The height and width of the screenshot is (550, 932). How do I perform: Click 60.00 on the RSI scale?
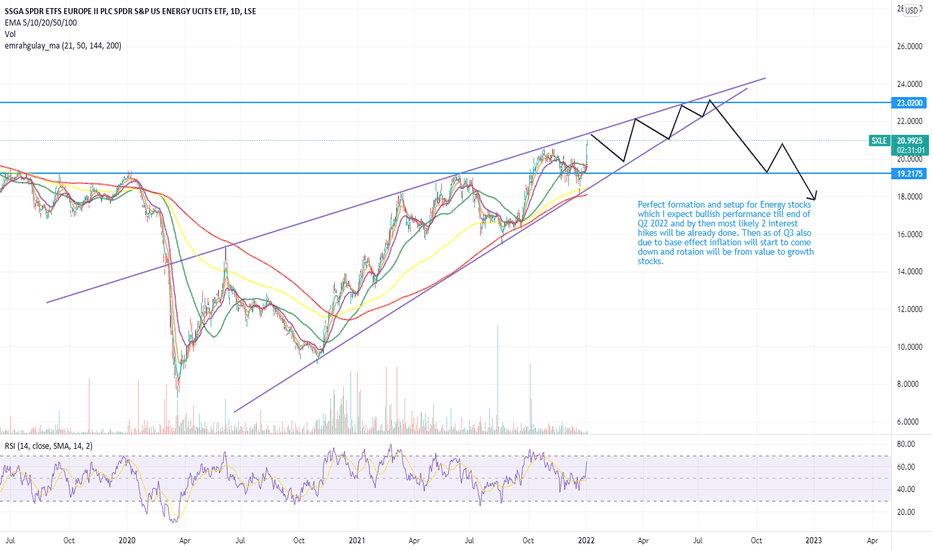(906, 467)
